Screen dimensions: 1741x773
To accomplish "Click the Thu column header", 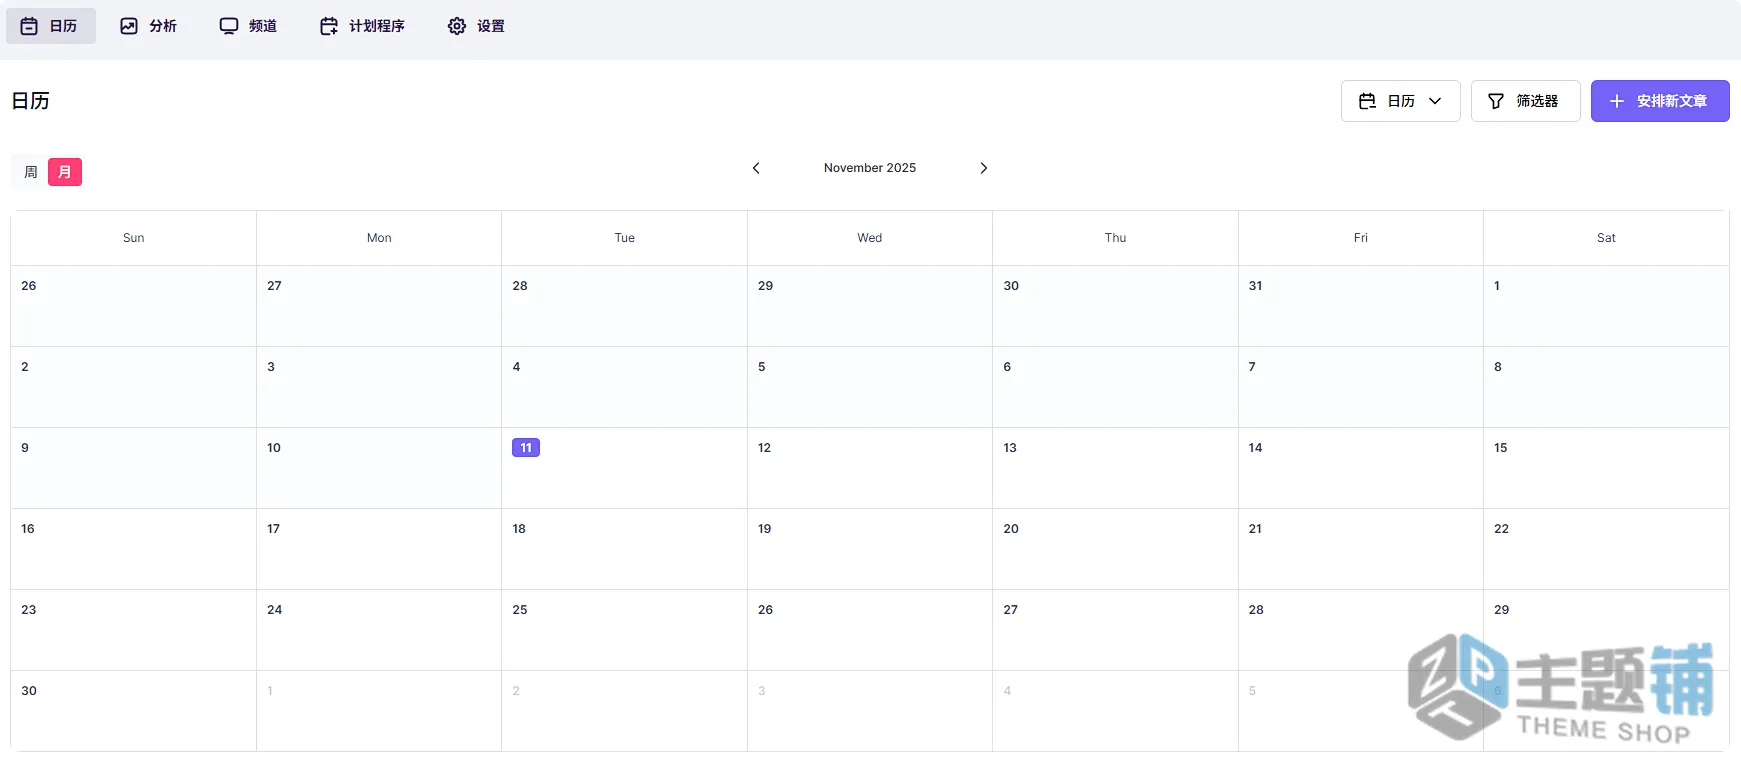I will [1116, 238].
